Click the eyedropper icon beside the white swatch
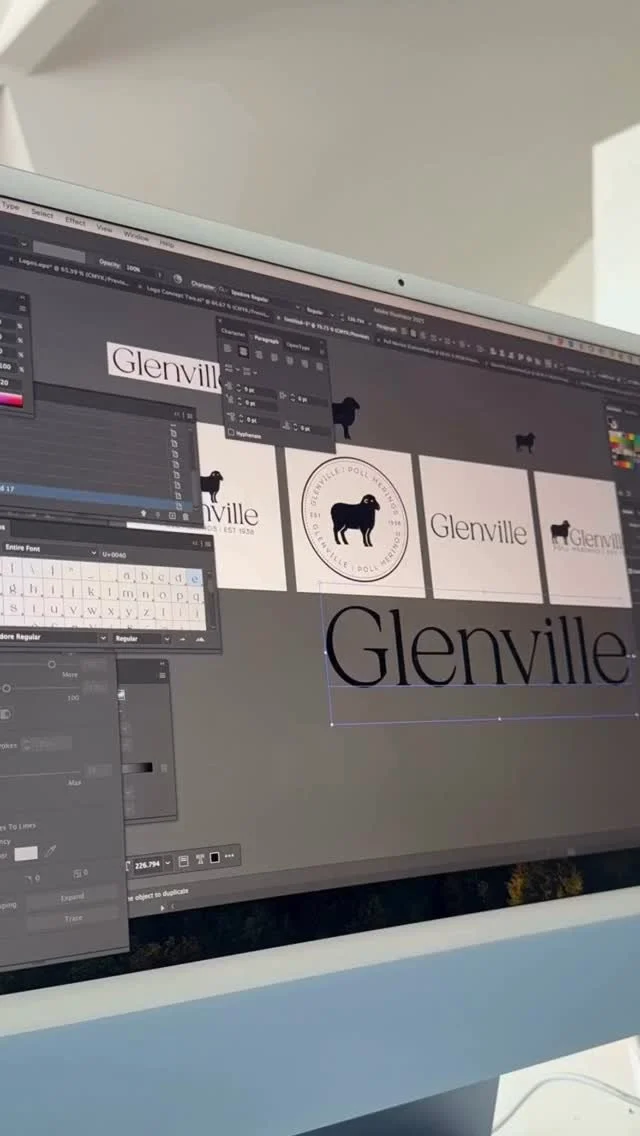Screen dimensions: 640x1136 click(x=49, y=852)
